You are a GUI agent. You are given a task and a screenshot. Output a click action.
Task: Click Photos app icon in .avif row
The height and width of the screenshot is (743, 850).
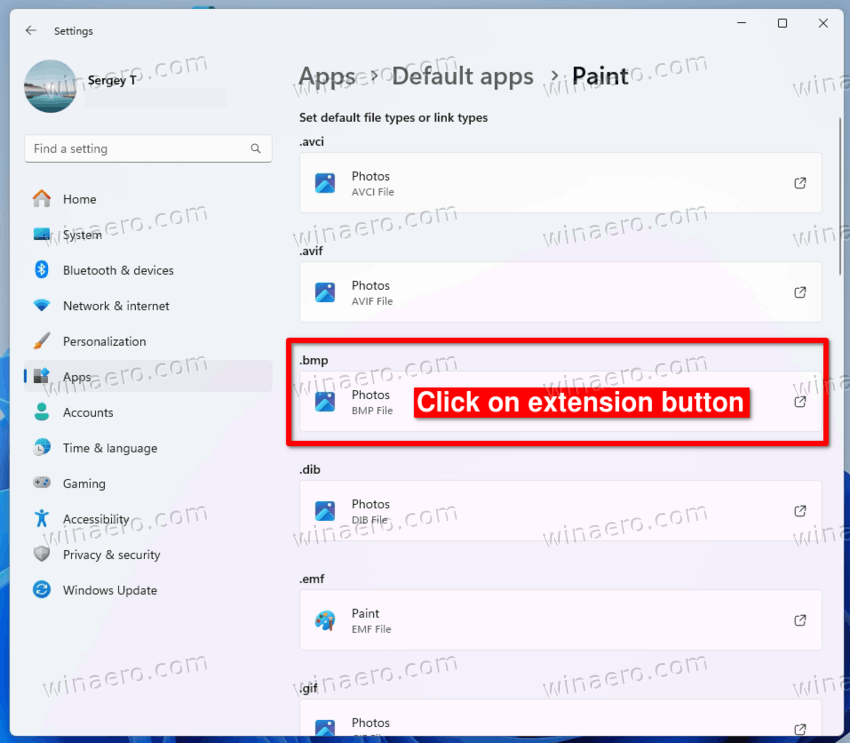325,293
